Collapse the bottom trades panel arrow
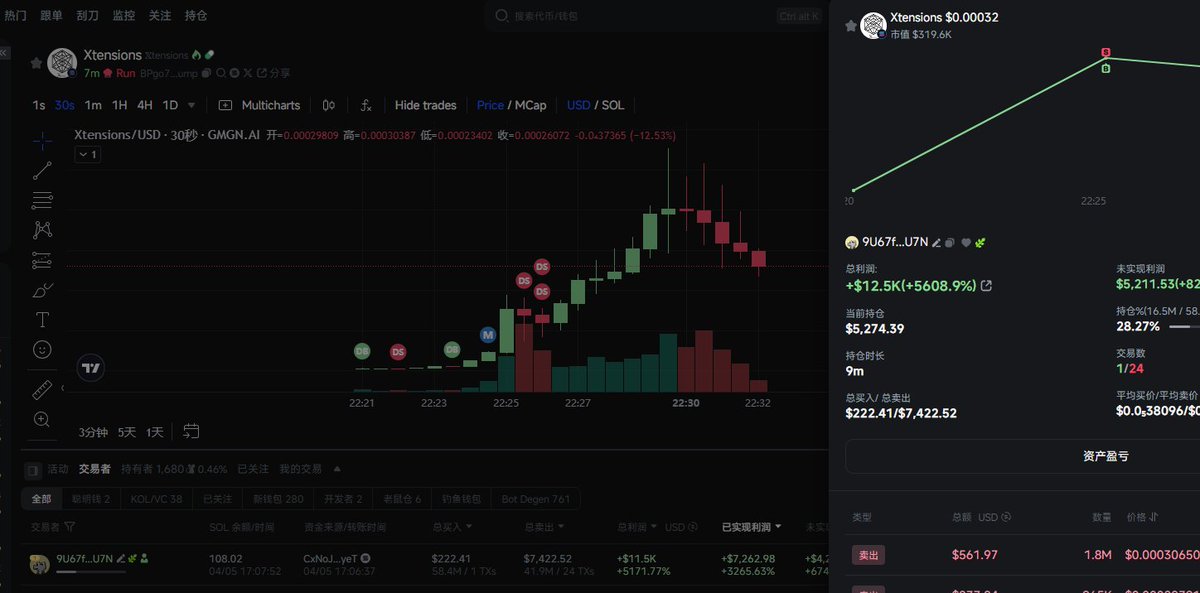Image resolution: width=1200 pixels, height=593 pixels. [x=337, y=468]
